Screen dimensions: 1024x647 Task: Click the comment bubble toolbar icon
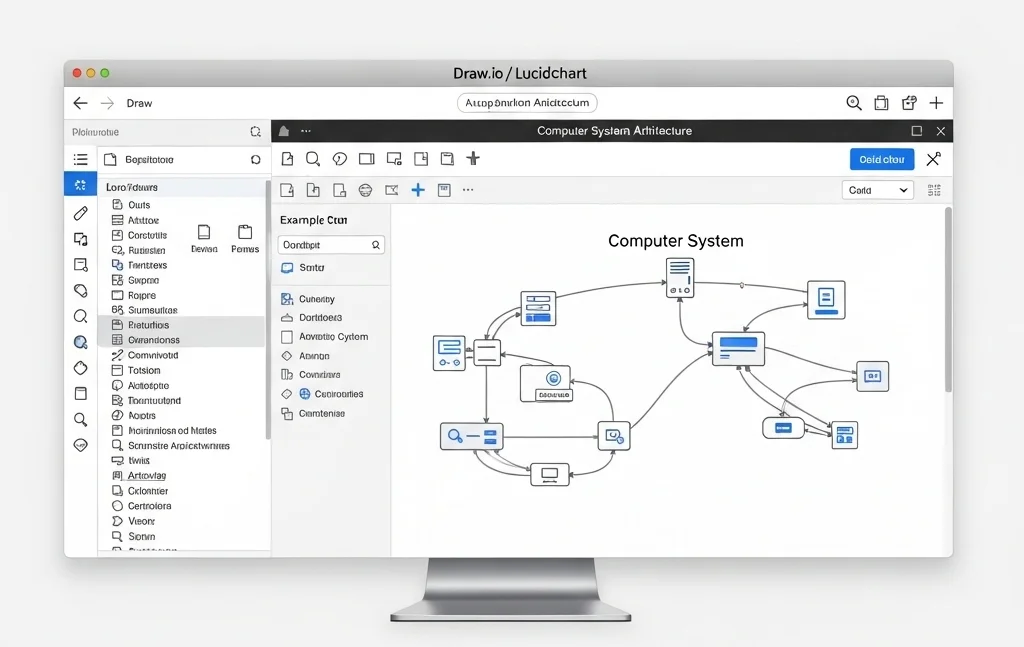click(x=339, y=159)
